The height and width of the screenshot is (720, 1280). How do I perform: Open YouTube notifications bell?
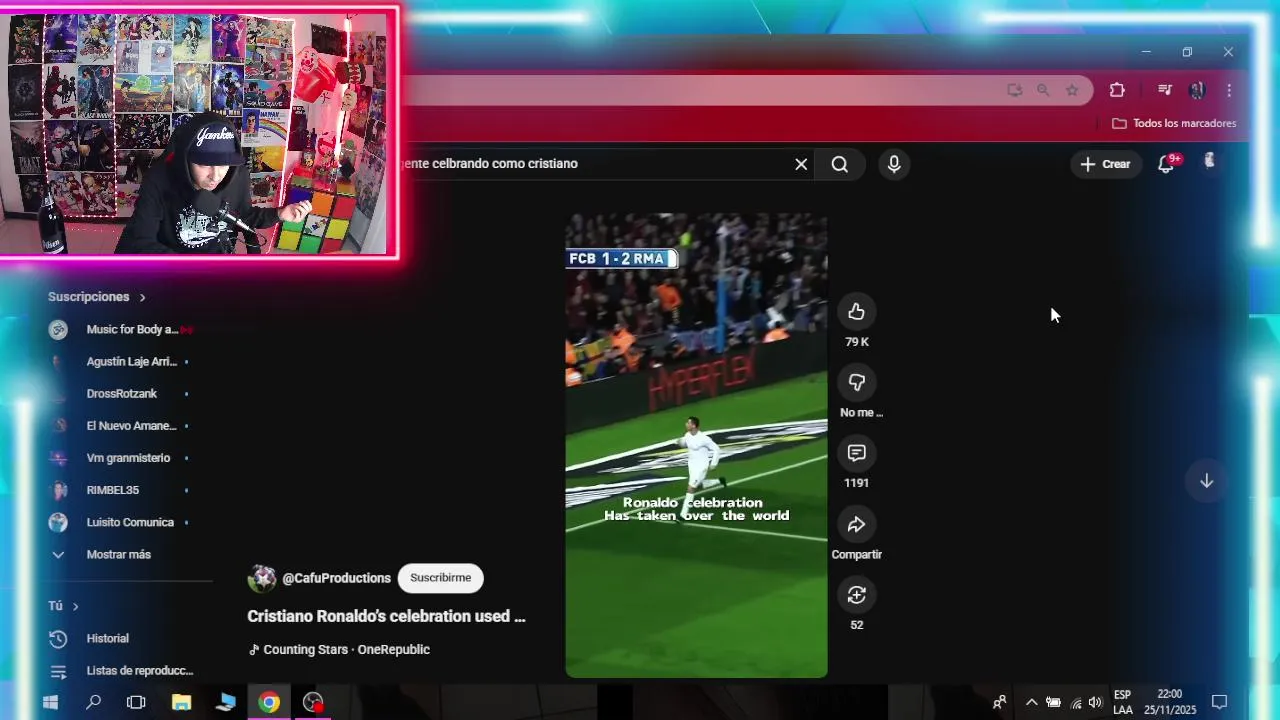click(x=1167, y=164)
